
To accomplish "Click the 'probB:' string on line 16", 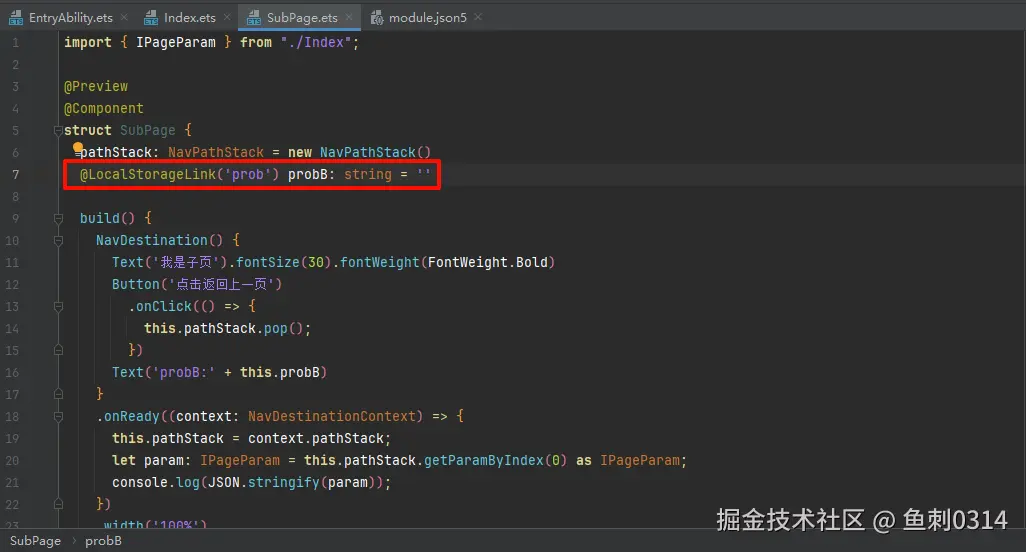I will [x=183, y=372].
